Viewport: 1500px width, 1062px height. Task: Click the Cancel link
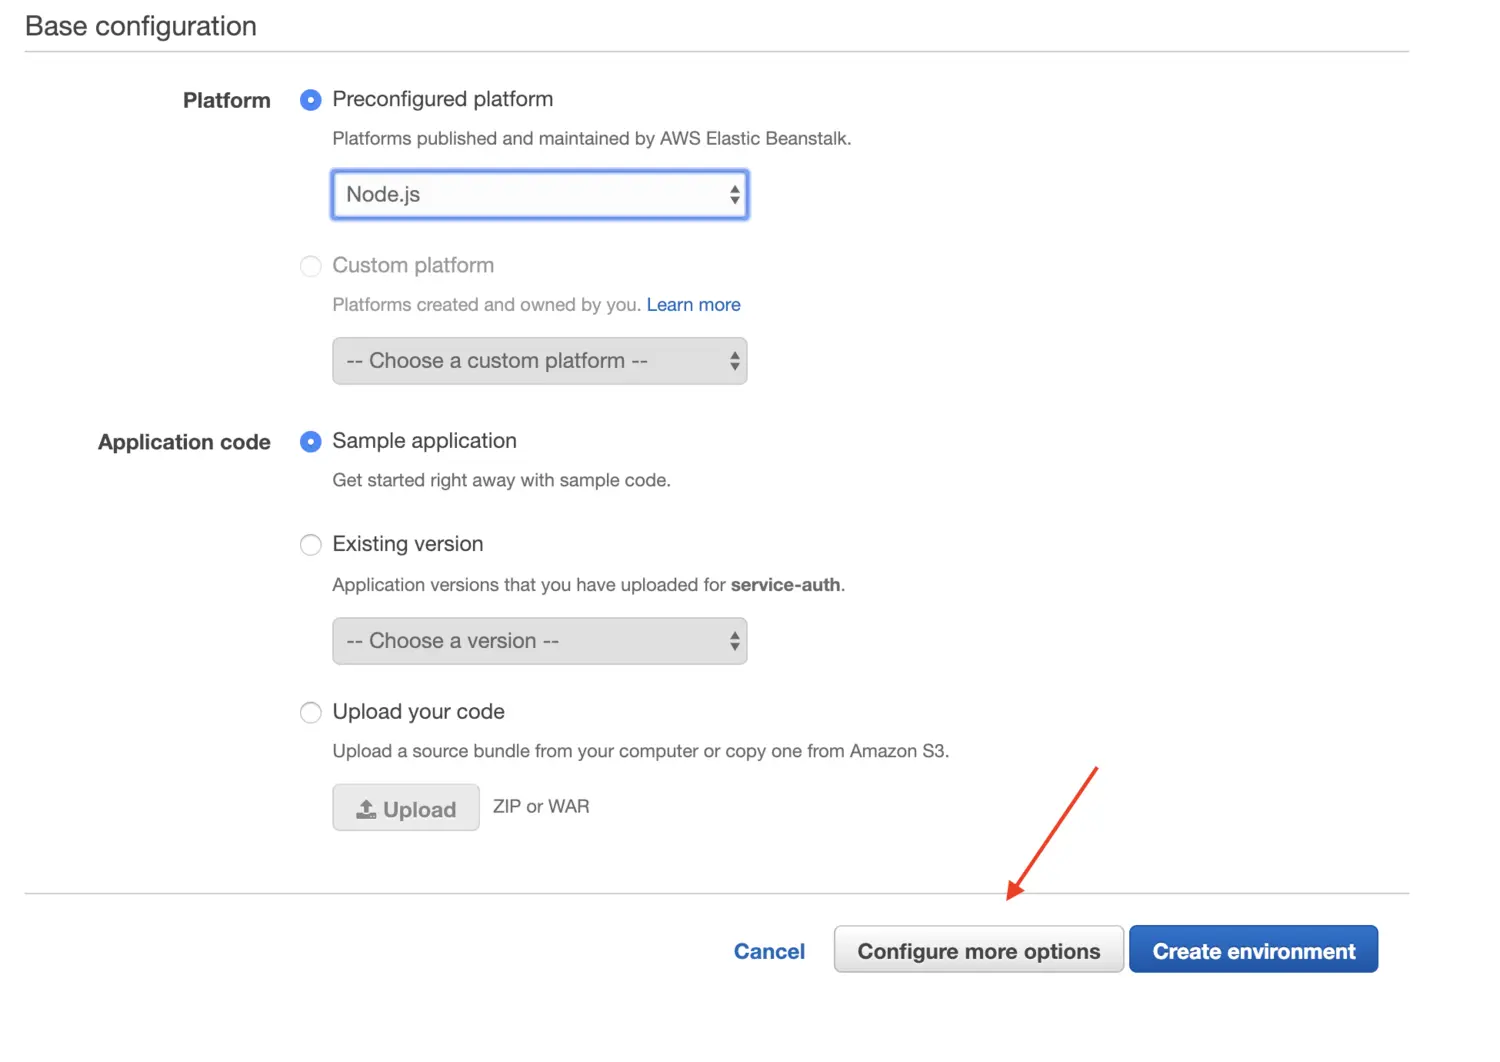(x=769, y=951)
